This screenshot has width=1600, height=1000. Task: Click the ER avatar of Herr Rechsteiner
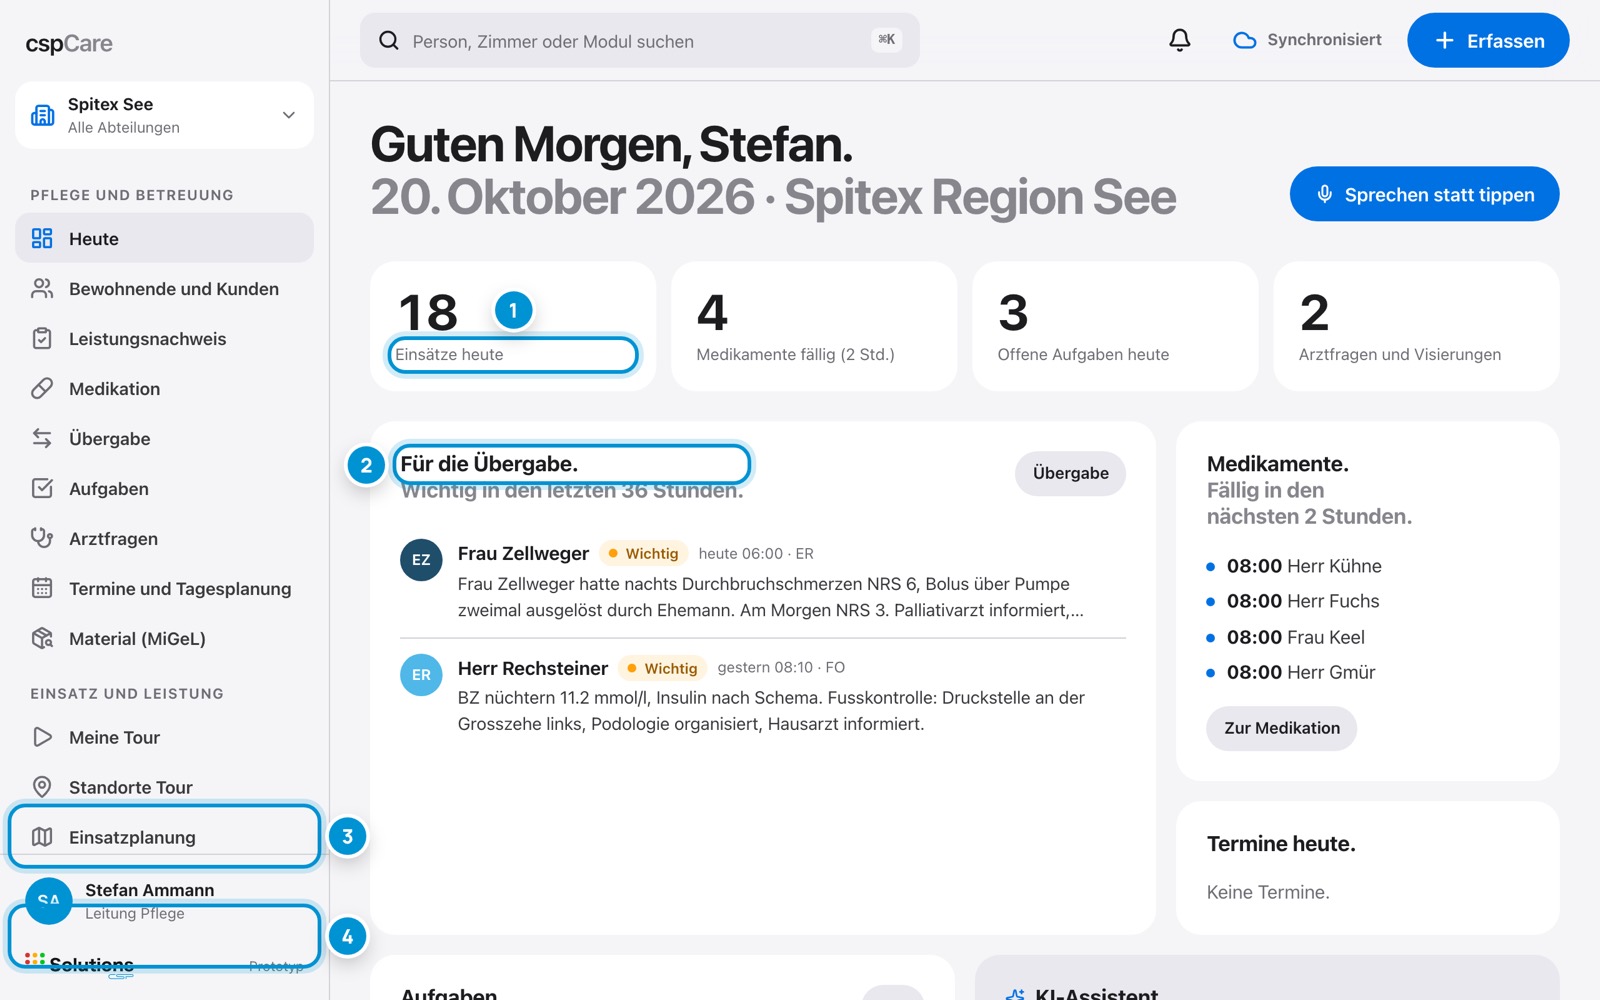(421, 675)
